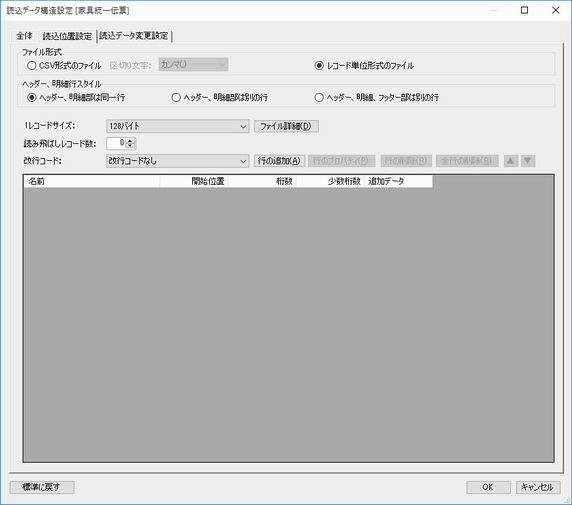Switch to the 読込位置設定 tab
The height and width of the screenshot is (505, 572).
click(x=67, y=36)
